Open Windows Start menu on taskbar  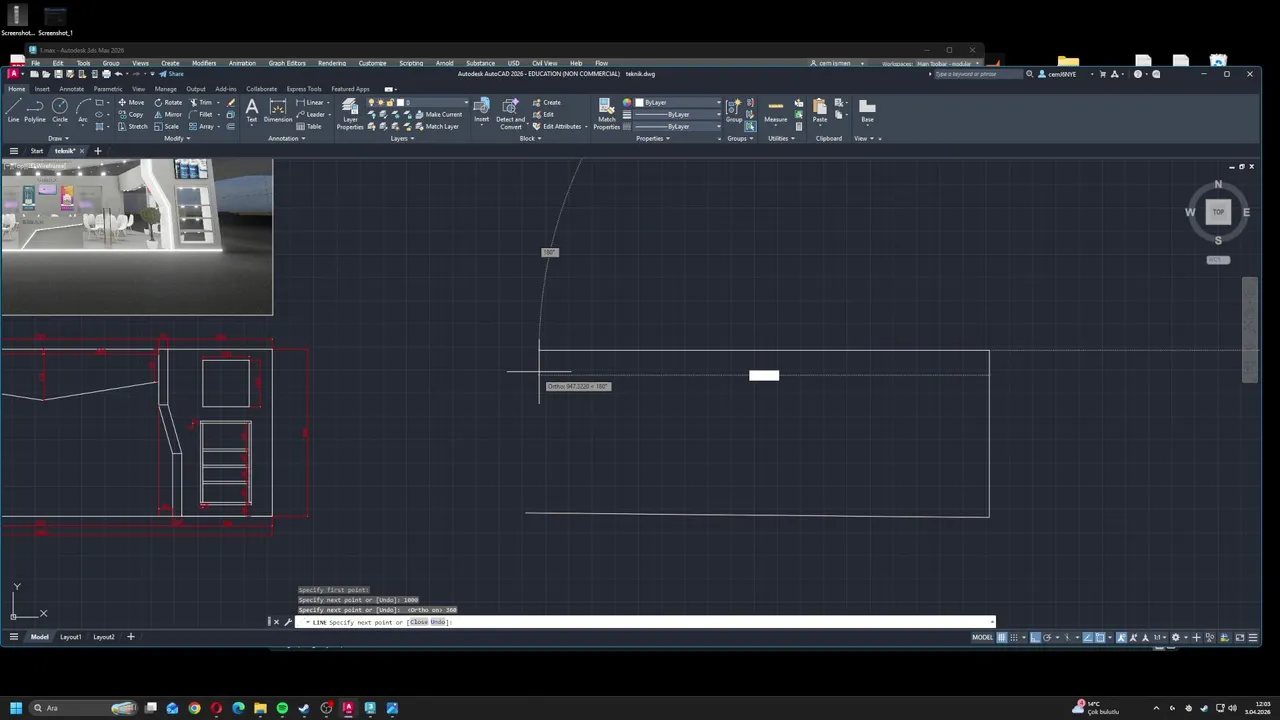pos(16,708)
